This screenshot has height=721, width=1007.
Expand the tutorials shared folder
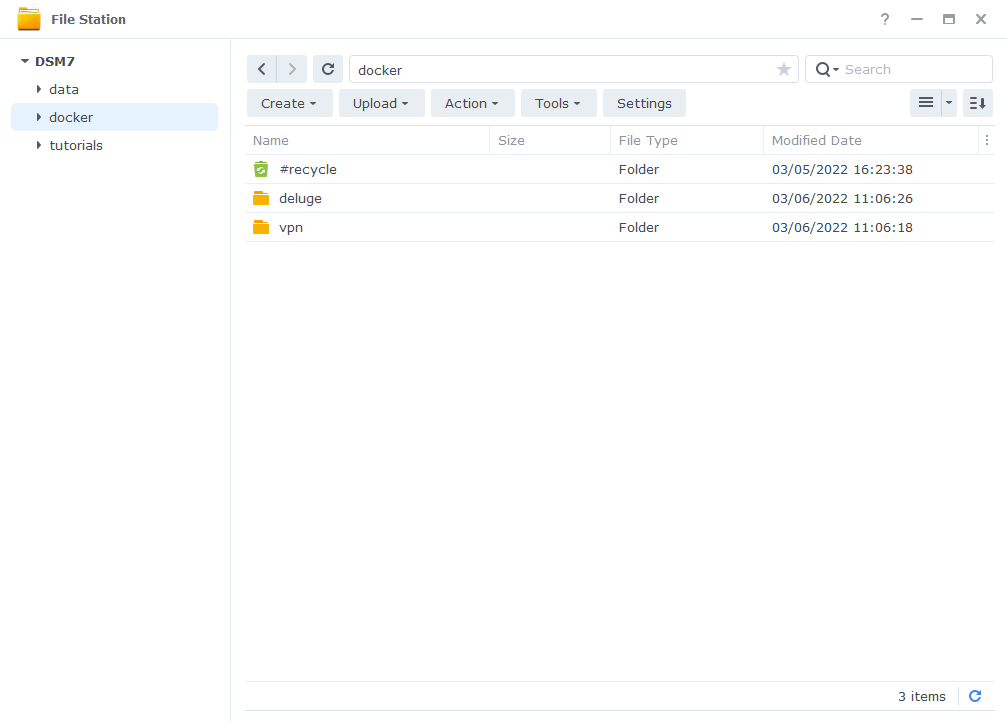coord(39,145)
